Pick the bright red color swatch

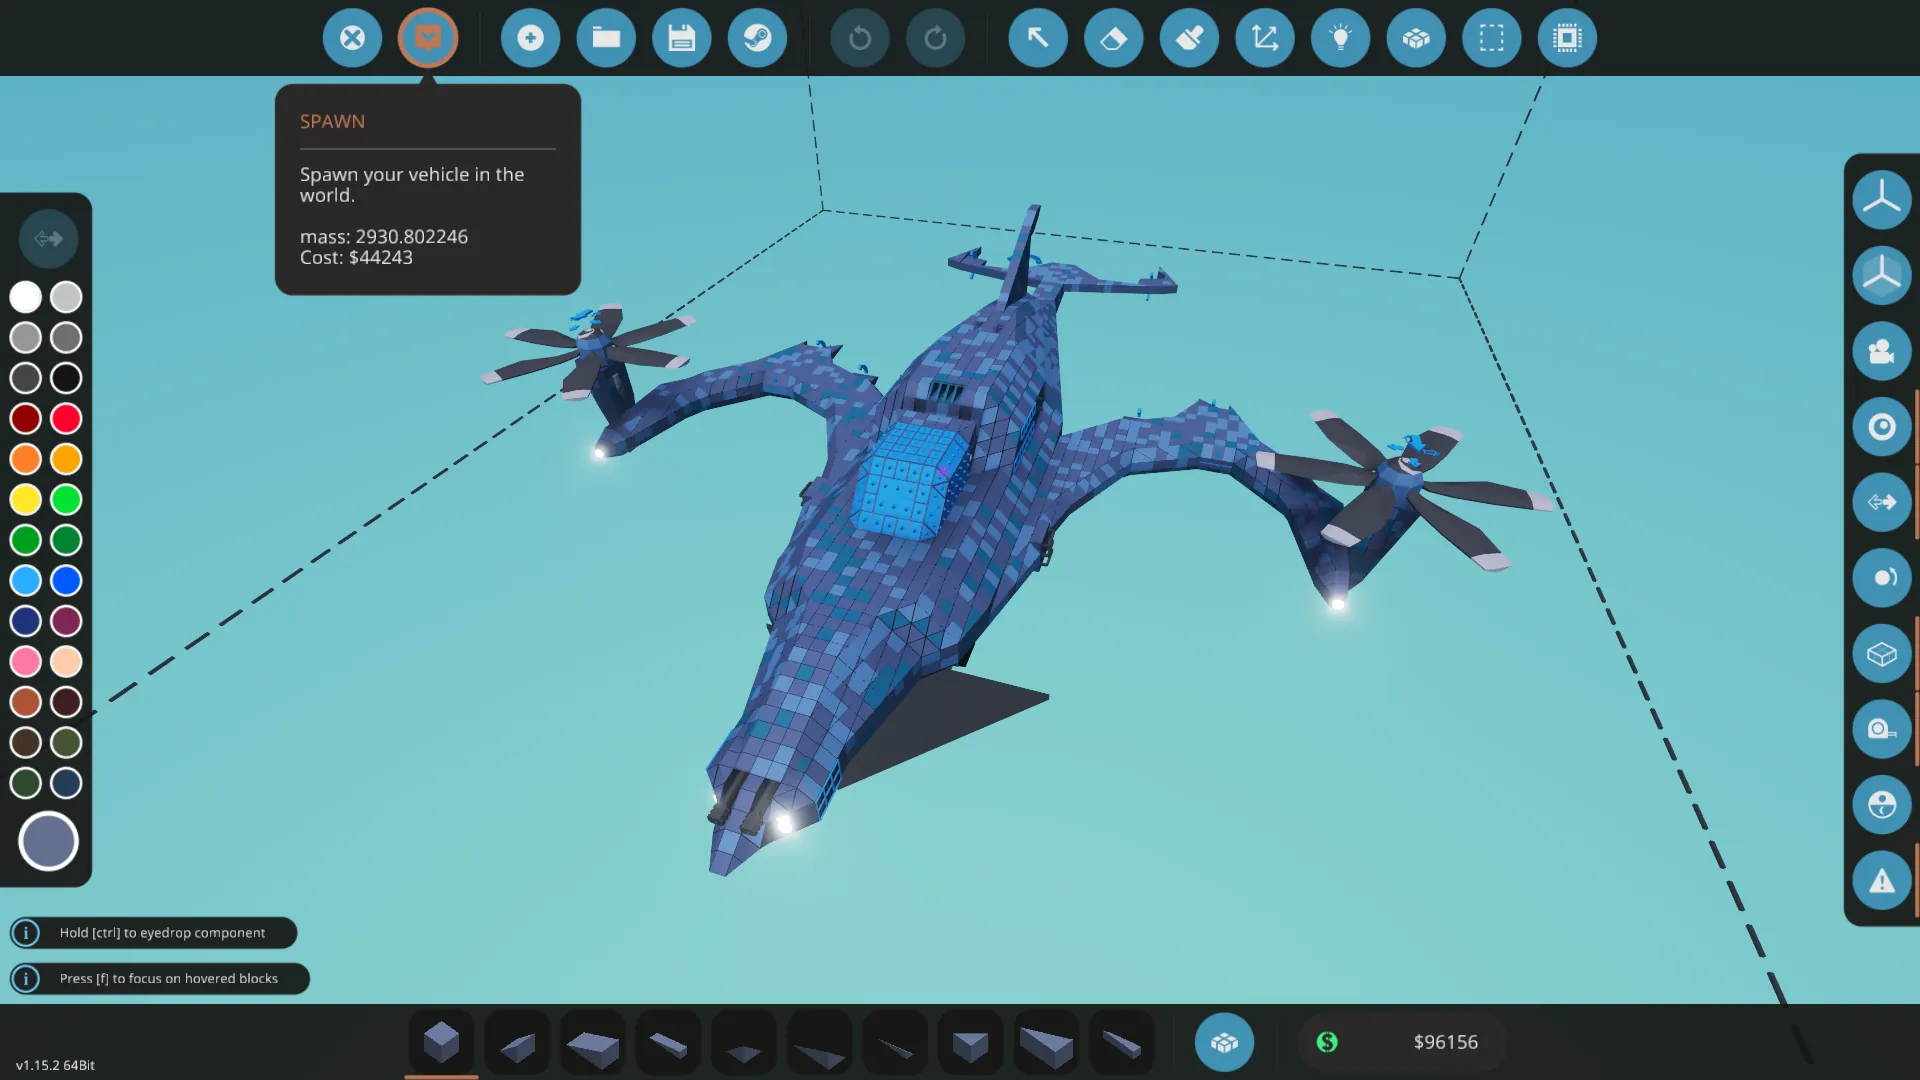point(66,418)
